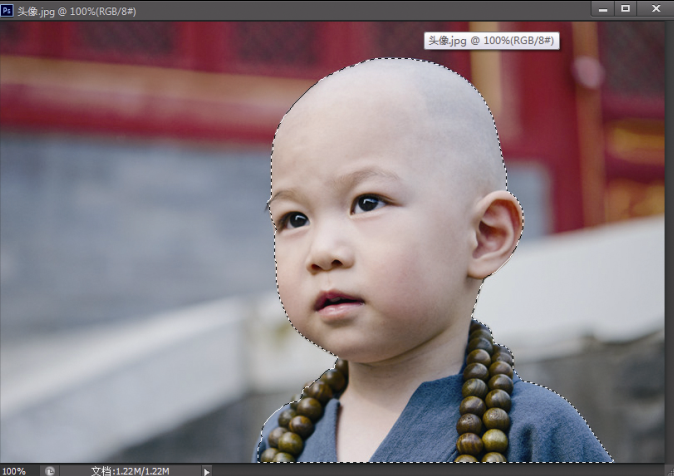Viewport: 674px width, 476px height.
Task: Click the 100% zoom level field
Action: coord(15,470)
